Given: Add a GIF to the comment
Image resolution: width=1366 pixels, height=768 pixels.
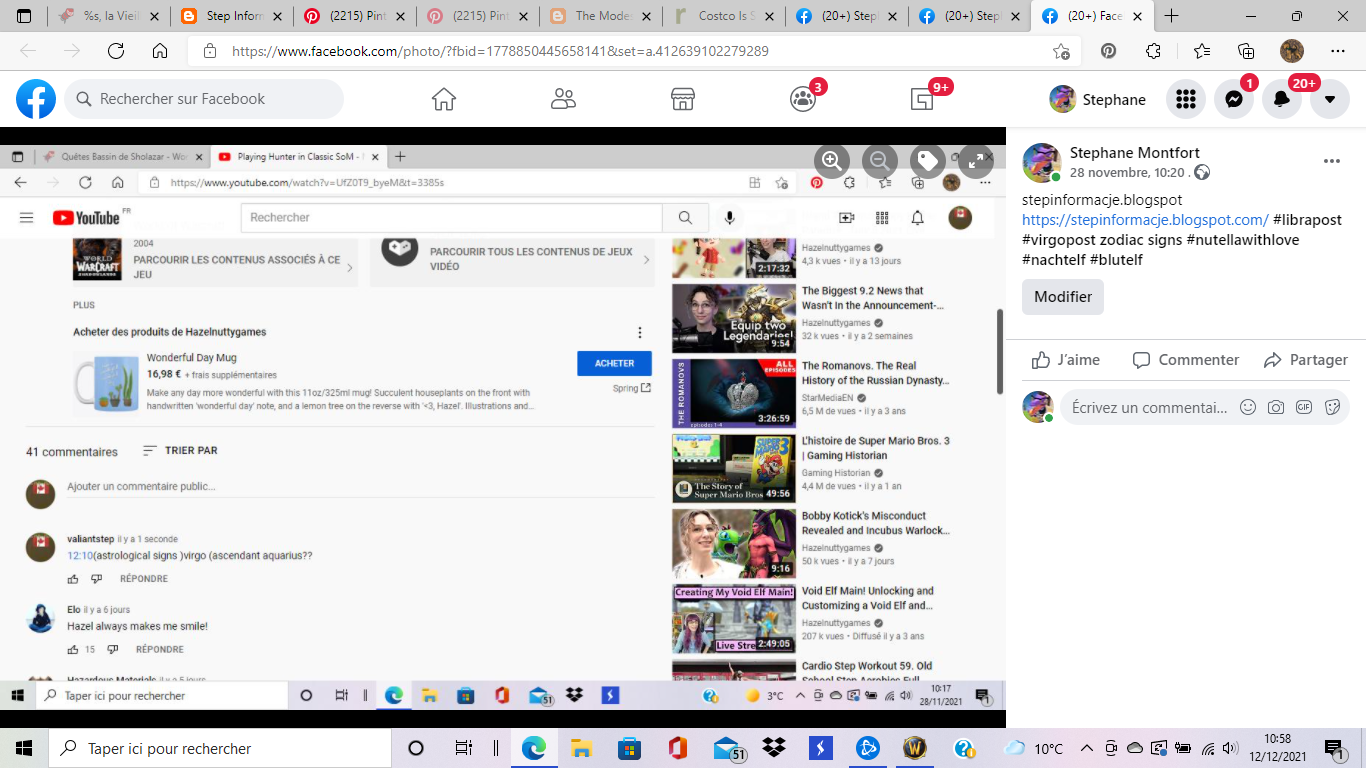Looking at the screenshot, I should (x=1304, y=407).
